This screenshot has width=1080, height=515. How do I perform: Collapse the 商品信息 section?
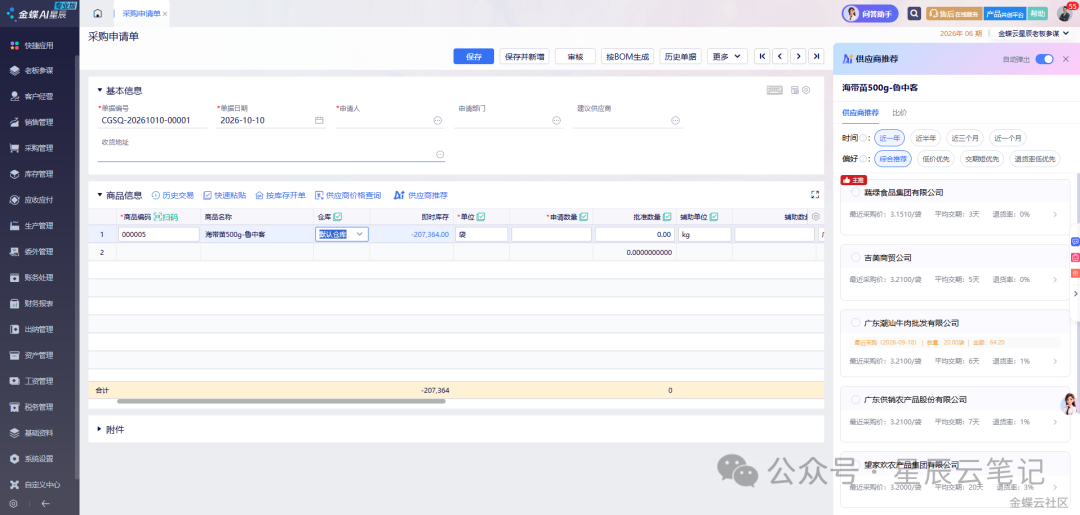tap(100, 196)
